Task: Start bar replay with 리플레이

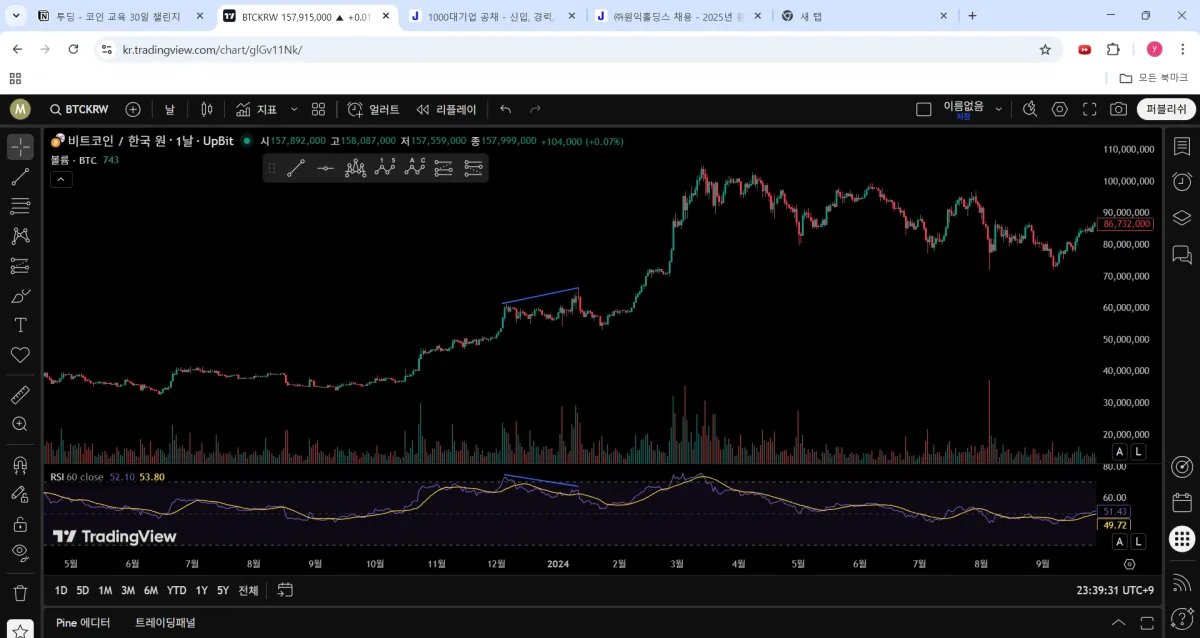Action: (x=447, y=110)
